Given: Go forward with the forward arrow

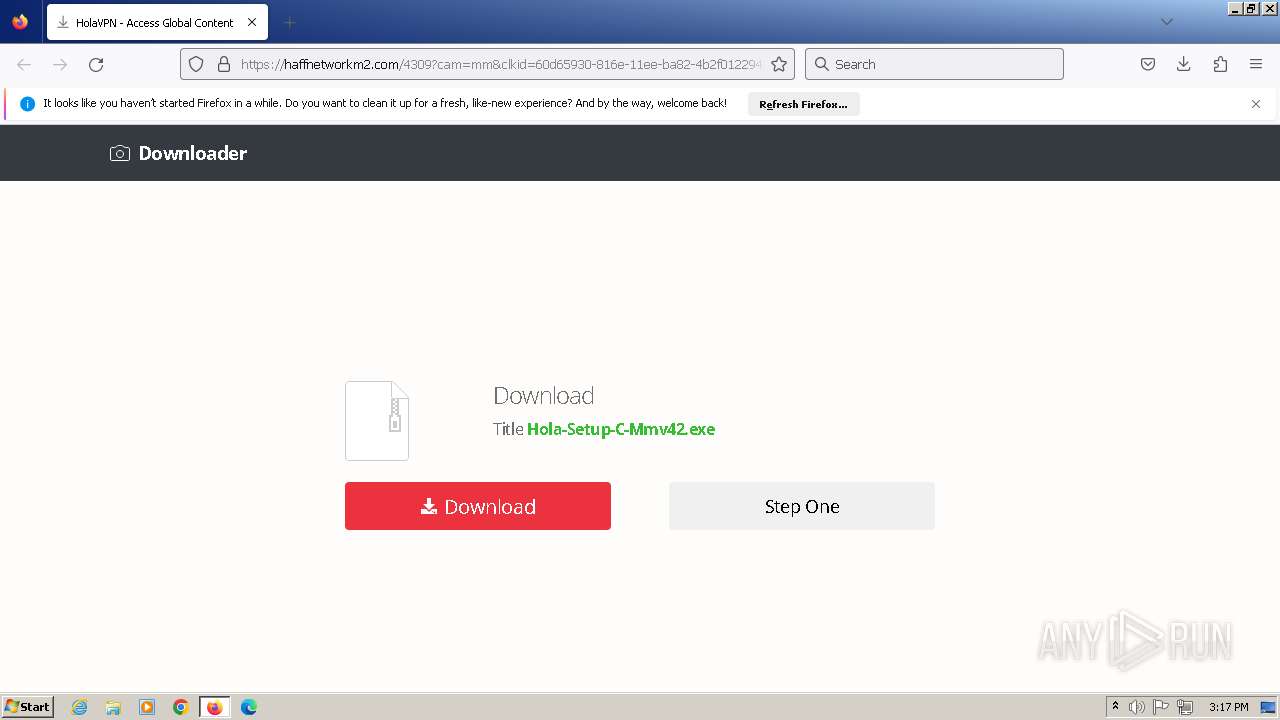Looking at the screenshot, I should pyautogui.click(x=60, y=64).
